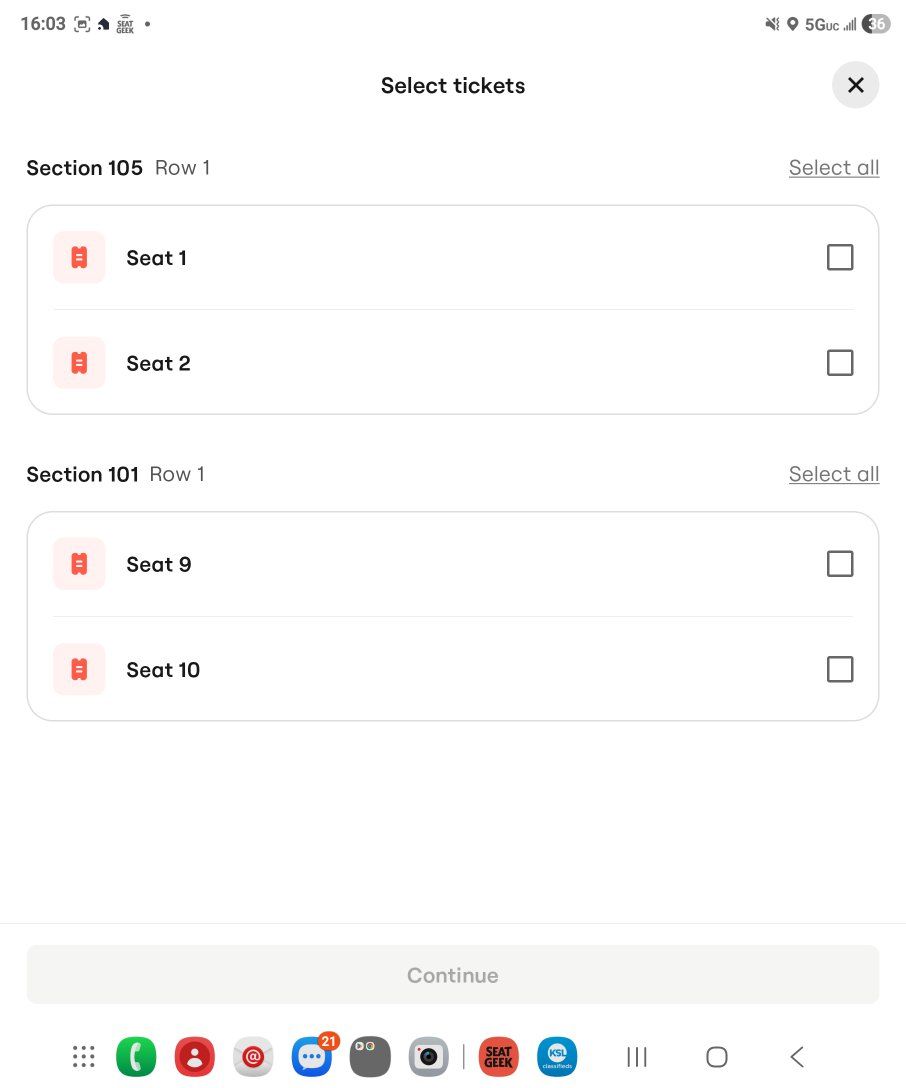
Task: Enable the Seat 10 checkbox
Action: tap(840, 669)
